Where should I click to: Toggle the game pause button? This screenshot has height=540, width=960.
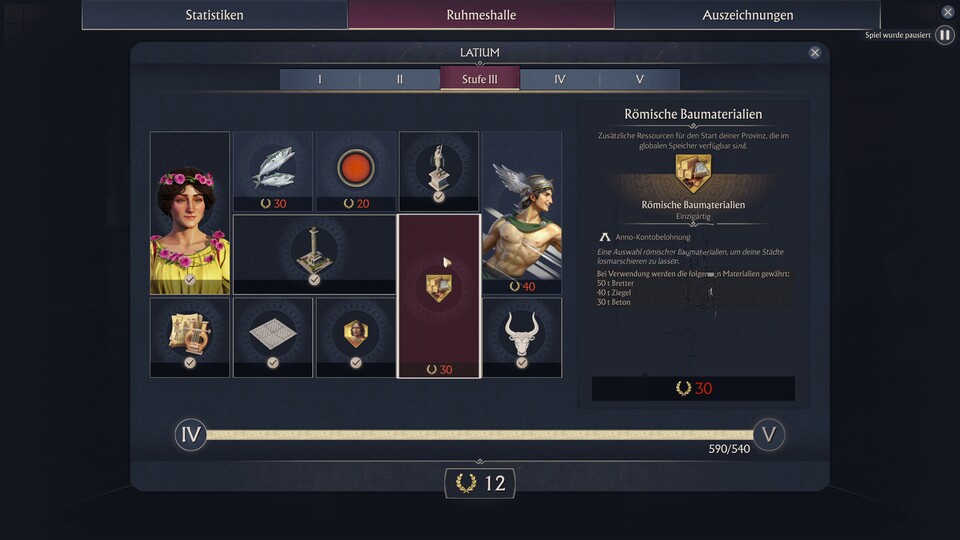(945, 35)
